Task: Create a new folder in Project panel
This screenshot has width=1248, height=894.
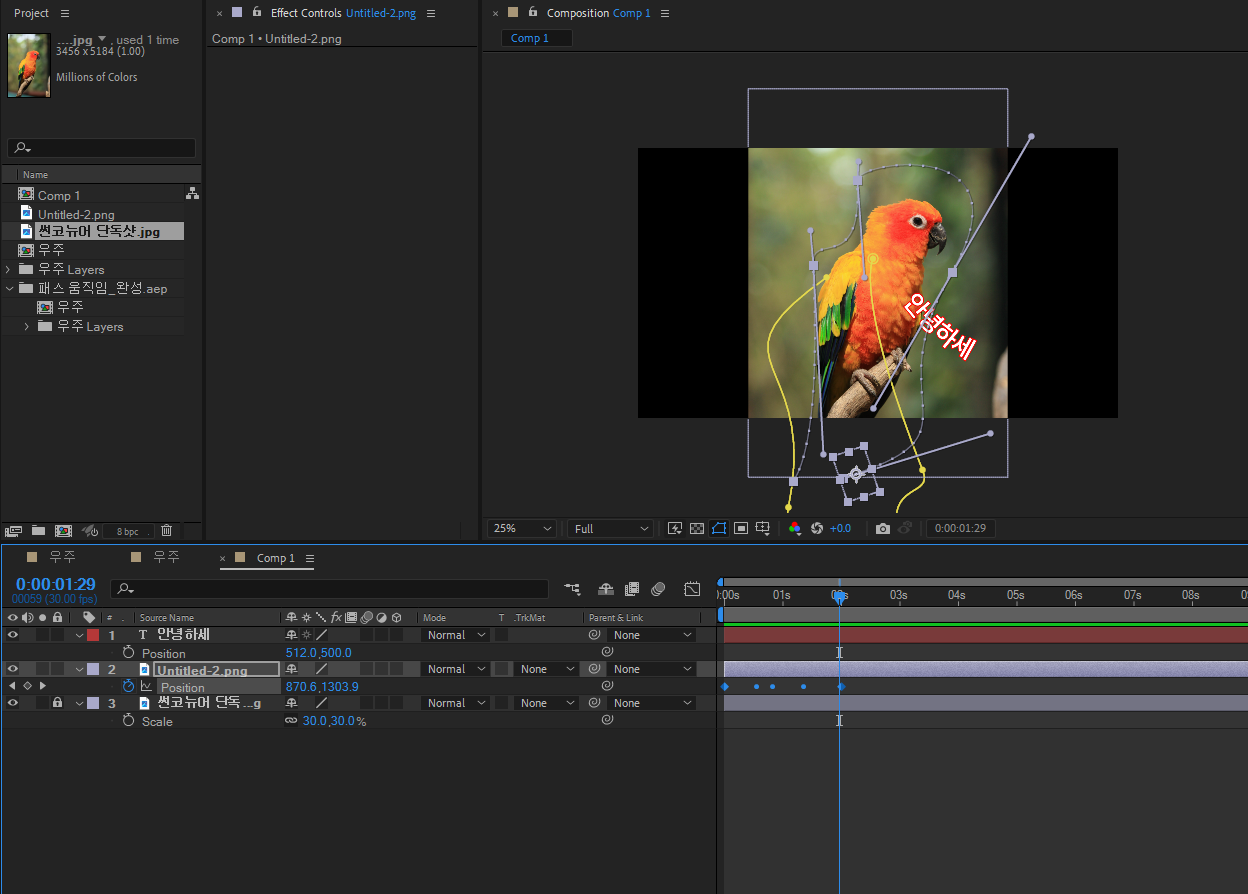Action: pos(38,531)
